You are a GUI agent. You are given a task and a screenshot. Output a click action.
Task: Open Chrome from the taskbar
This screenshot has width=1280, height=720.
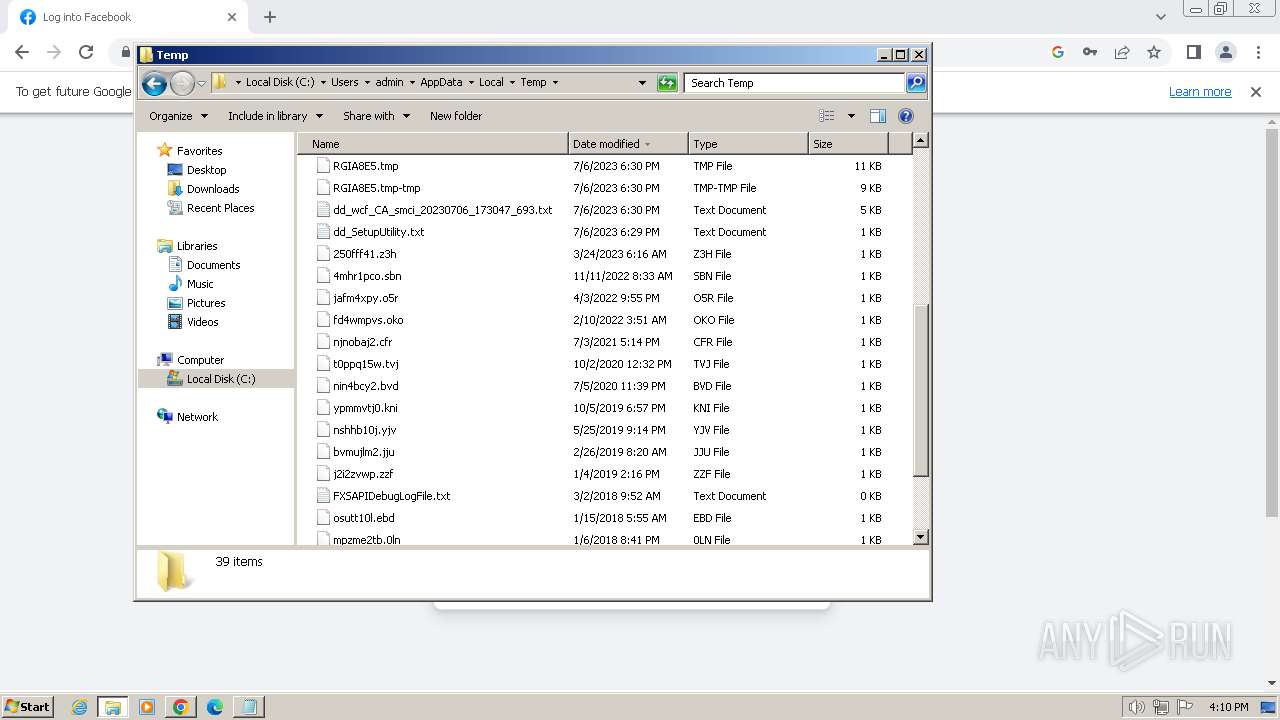coord(181,707)
